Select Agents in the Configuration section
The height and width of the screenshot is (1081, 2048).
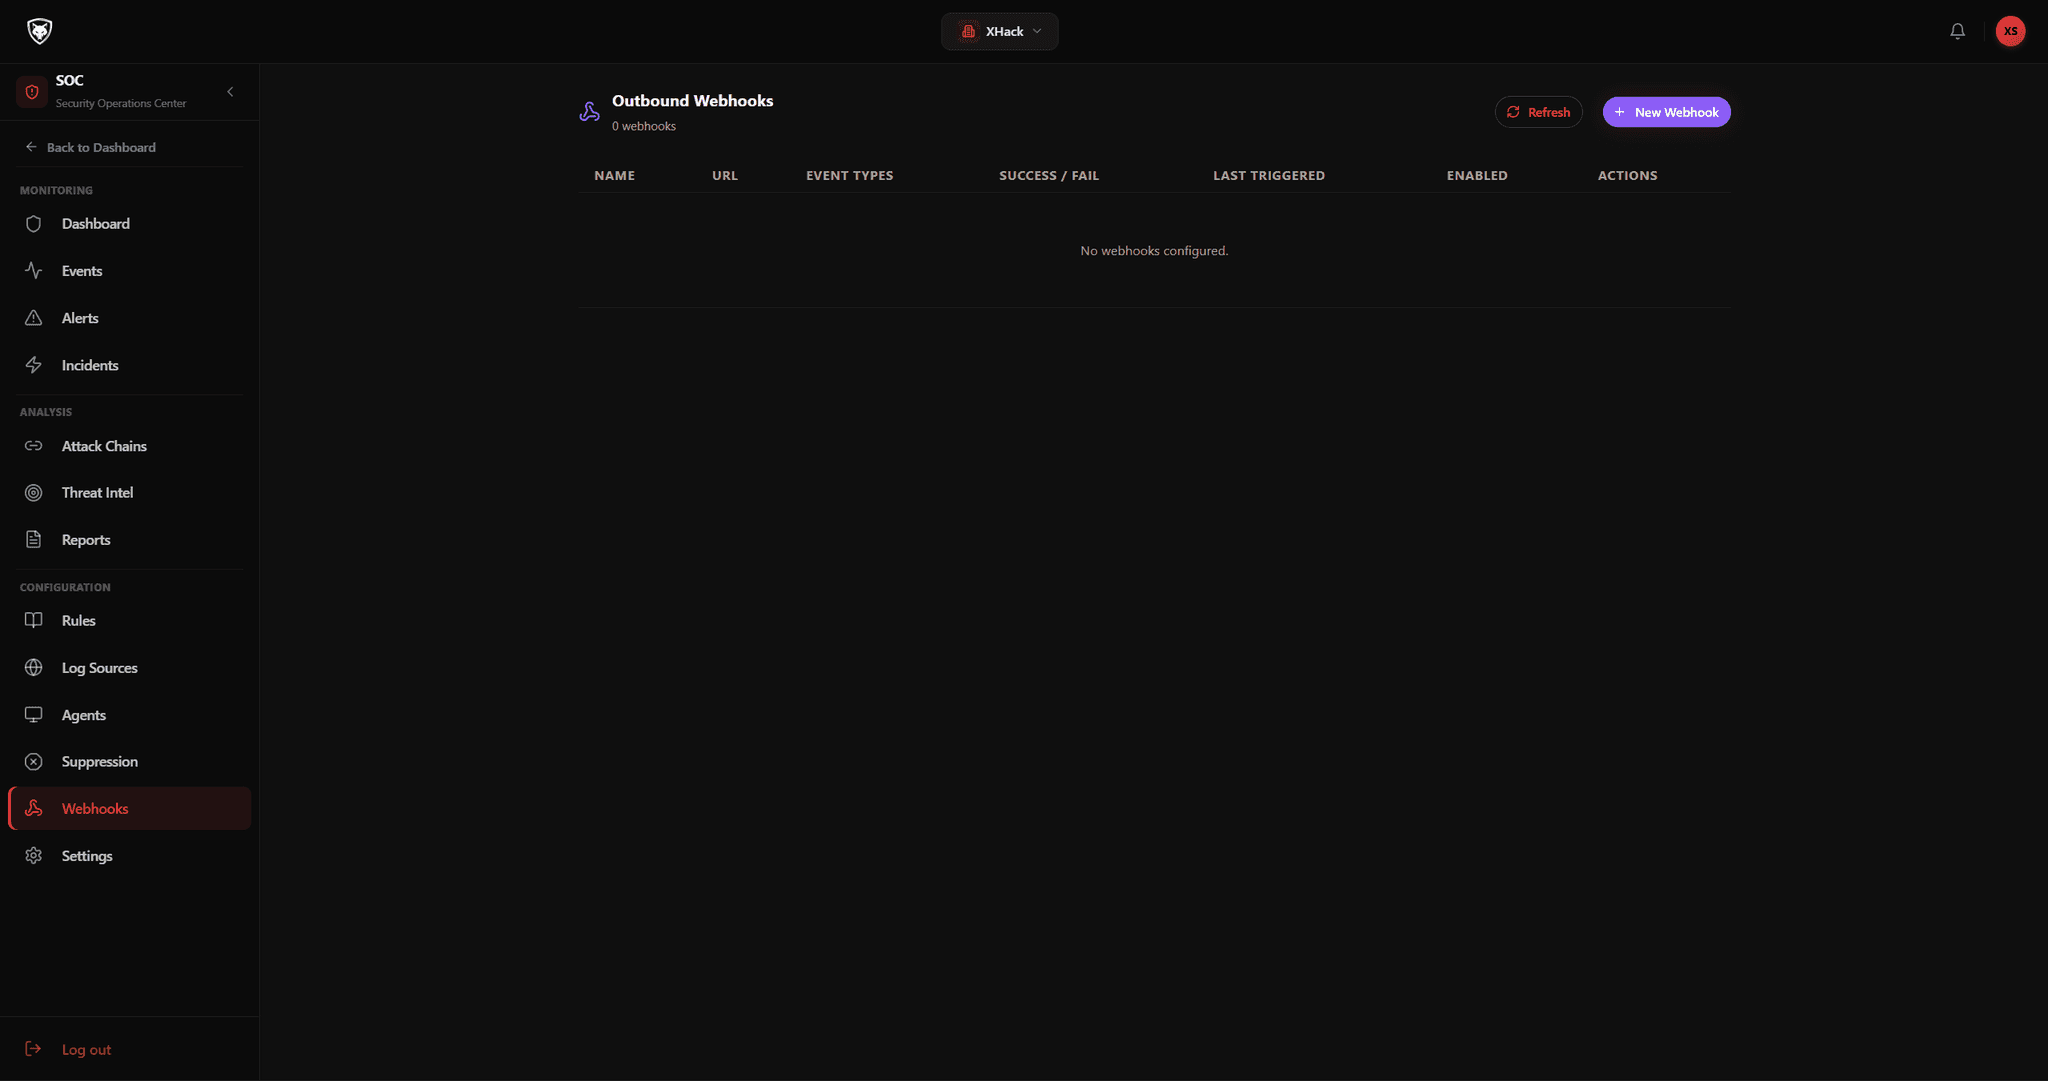(x=129, y=715)
